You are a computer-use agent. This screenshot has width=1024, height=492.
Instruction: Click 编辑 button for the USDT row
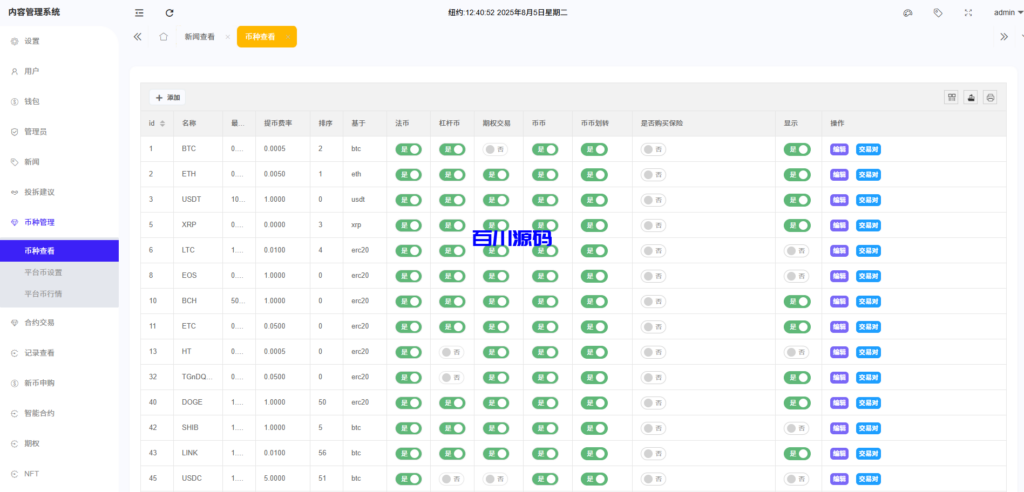click(x=839, y=199)
